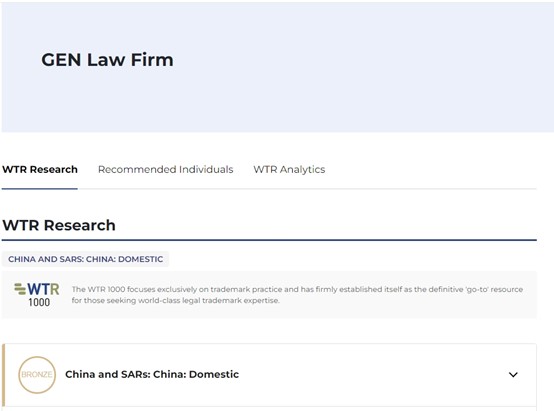Viewport: 554px width, 411px height.
Task: Open the China and SARs: China: Domestic row title
Action: (x=152, y=374)
